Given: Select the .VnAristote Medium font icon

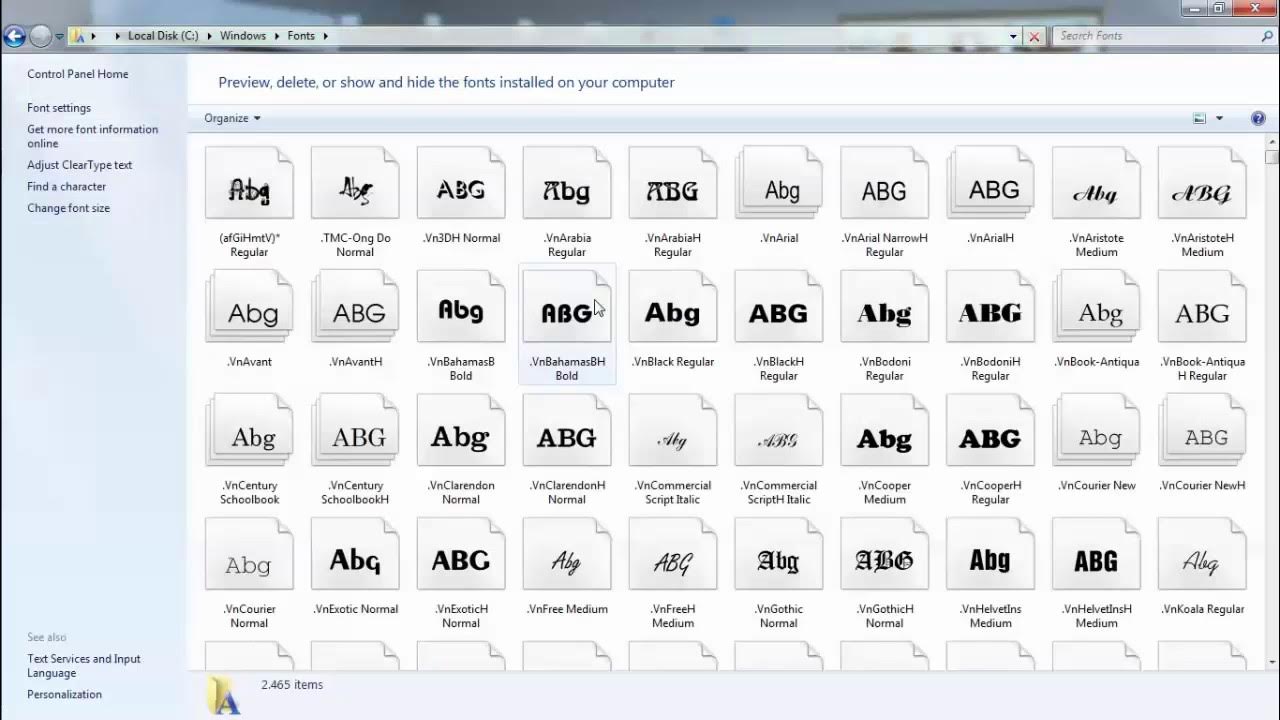Looking at the screenshot, I should coord(1097,183).
